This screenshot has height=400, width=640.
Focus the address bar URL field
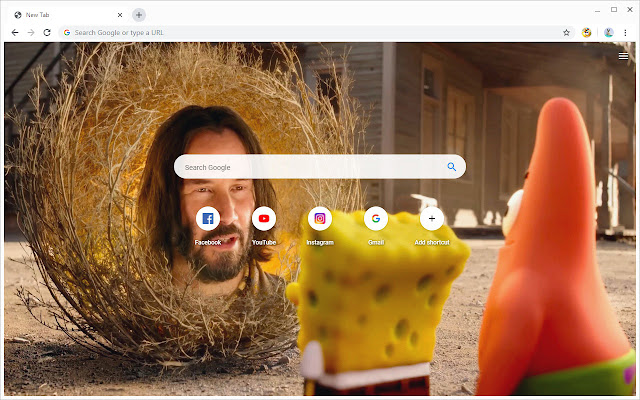(316, 33)
